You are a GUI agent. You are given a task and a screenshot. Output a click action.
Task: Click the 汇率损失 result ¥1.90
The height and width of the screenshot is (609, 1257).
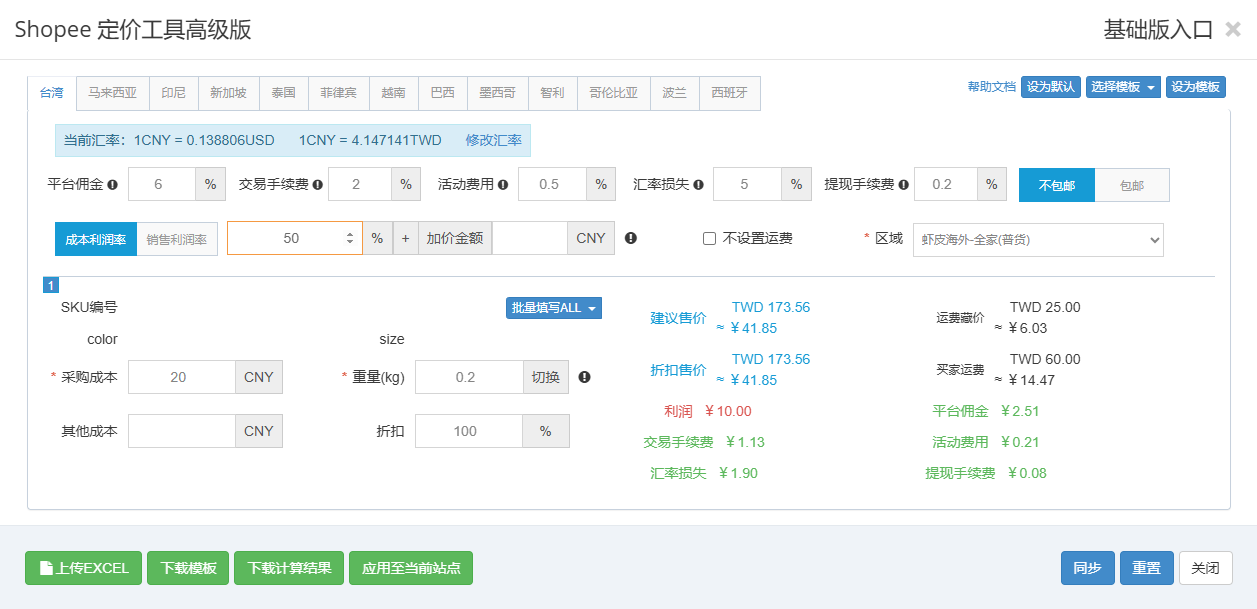tap(738, 473)
